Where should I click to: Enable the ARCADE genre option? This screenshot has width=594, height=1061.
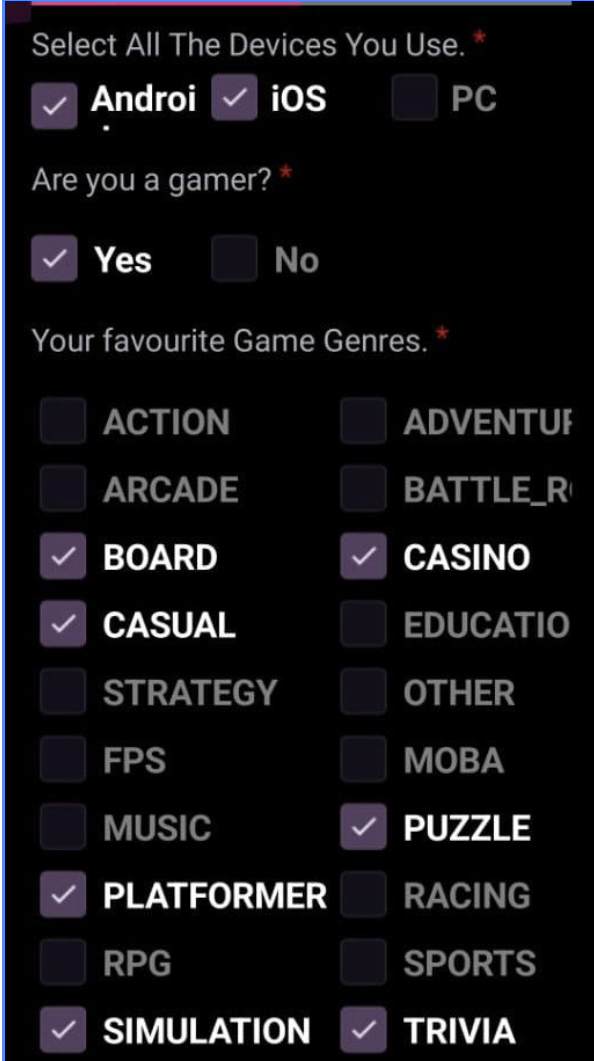click(63, 489)
